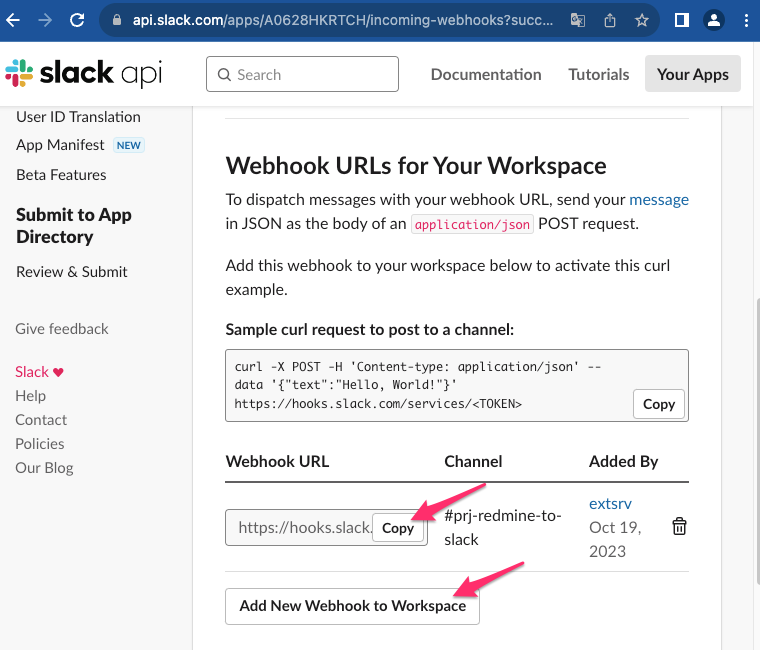Click the sample curl command text
Viewport: 760px width, 650px height.
point(418,385)
